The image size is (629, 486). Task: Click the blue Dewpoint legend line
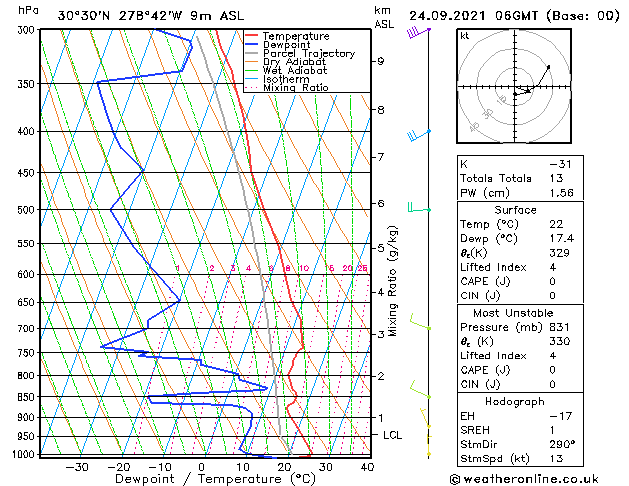click(x=252, y=44)
